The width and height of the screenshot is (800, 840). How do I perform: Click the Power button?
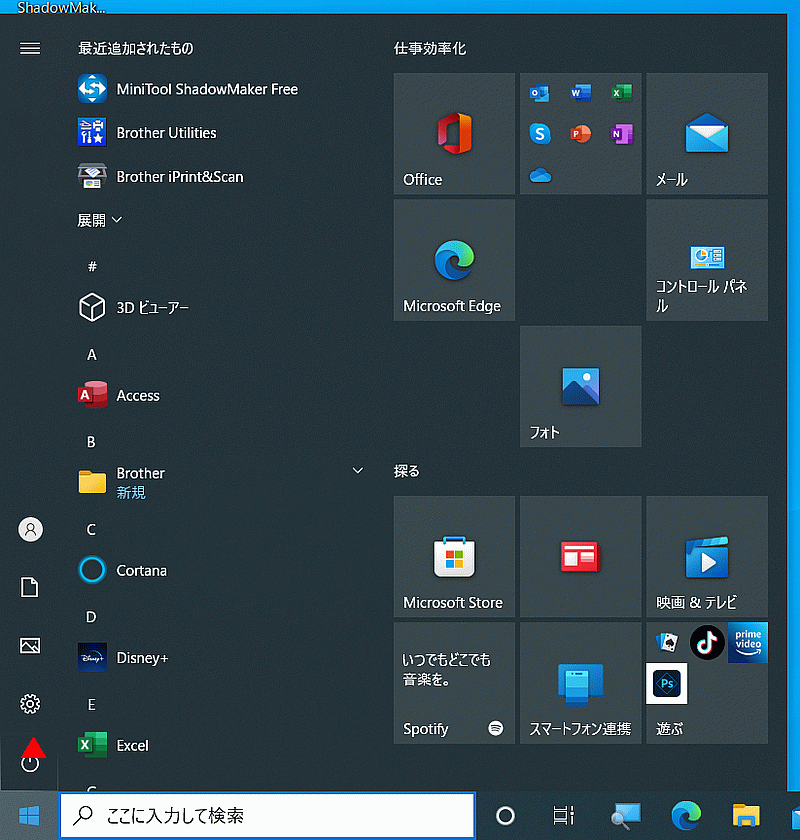30,763
